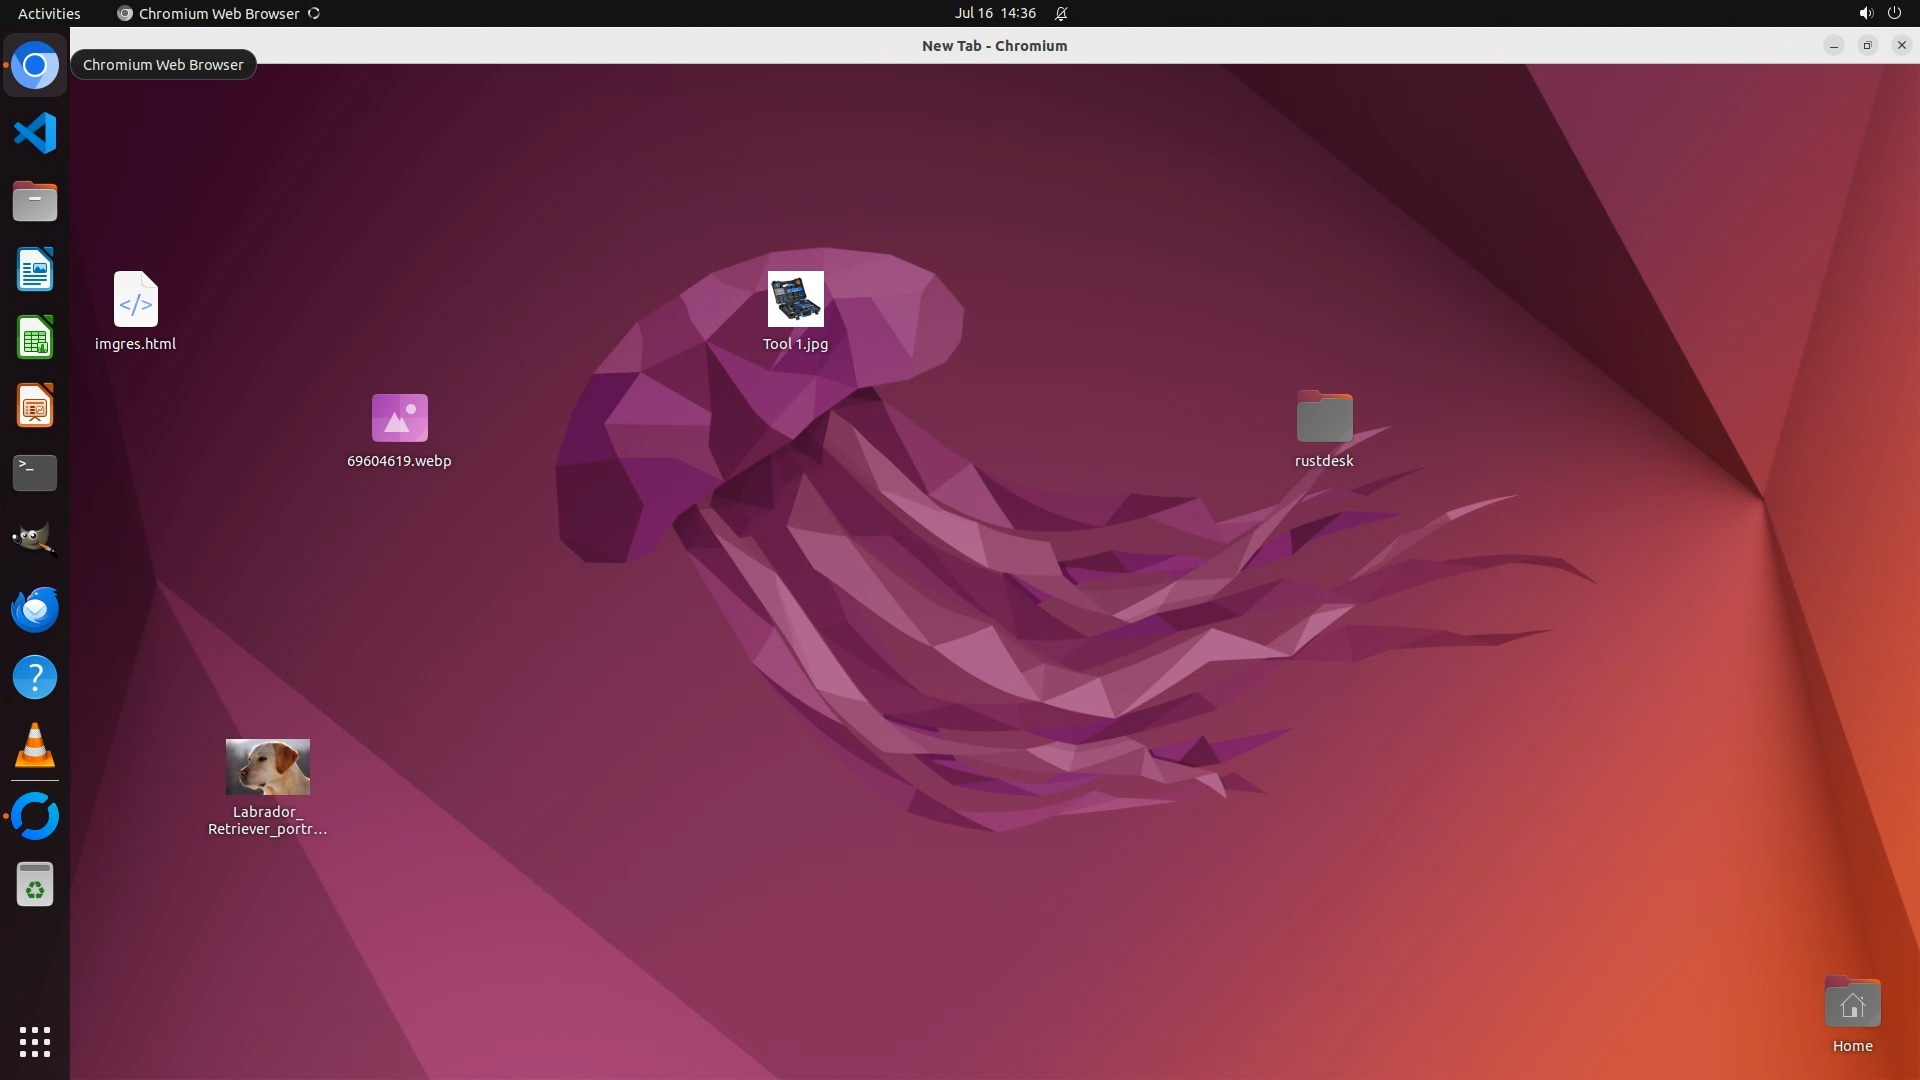Show Applications grid button

tap(35, 1042)
